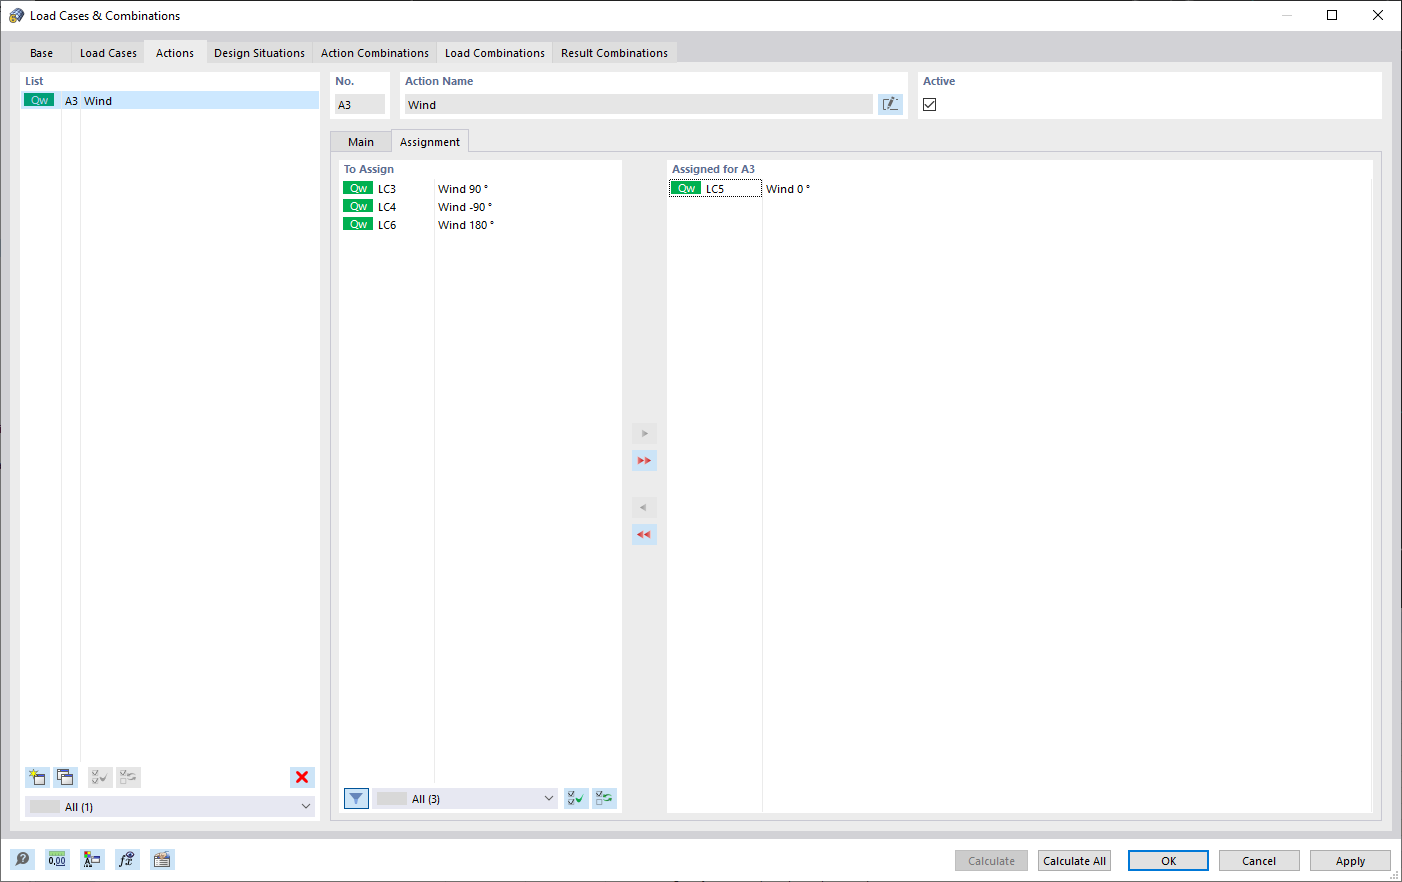The image size is (1402, 882).
Task: Open the help search icon at bottom left
Action: click(x=22, y=860)
